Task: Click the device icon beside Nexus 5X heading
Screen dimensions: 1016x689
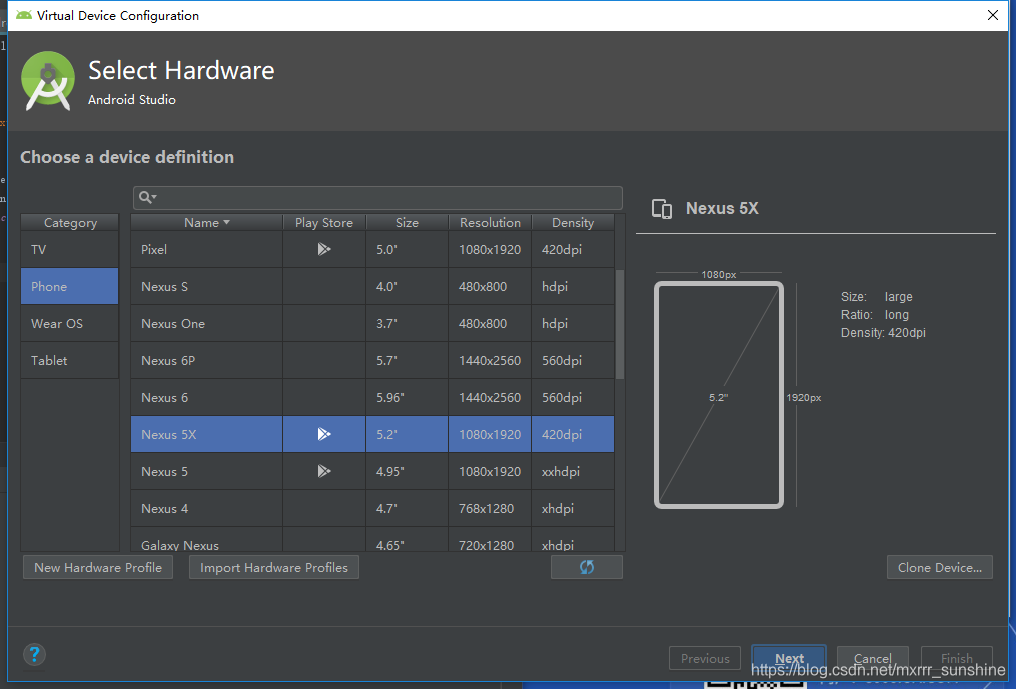Action: coord(662,209)
